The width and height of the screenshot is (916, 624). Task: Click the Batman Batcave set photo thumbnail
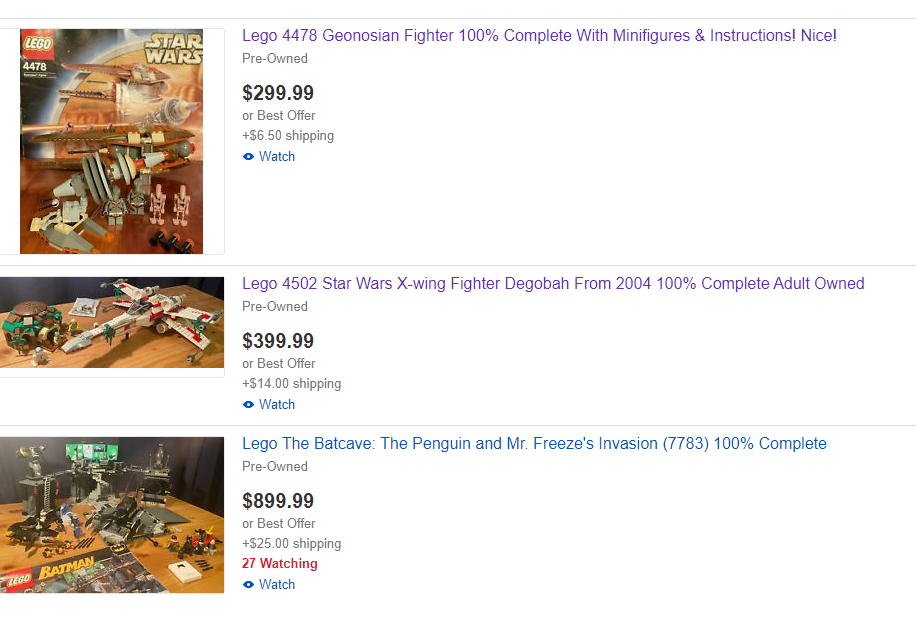[x=112, y=515]
